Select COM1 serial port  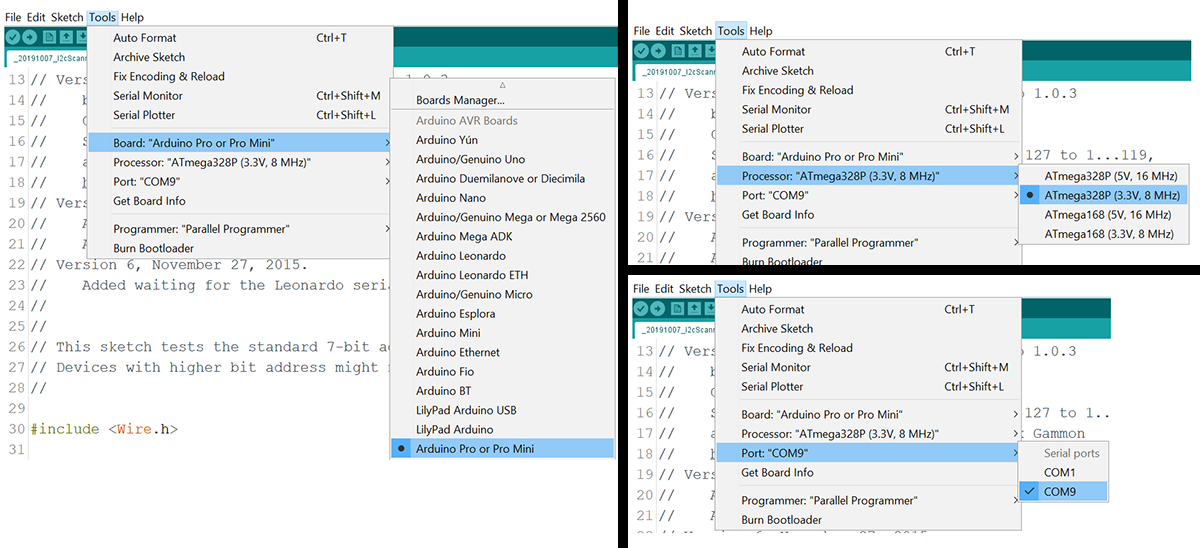1059,472
